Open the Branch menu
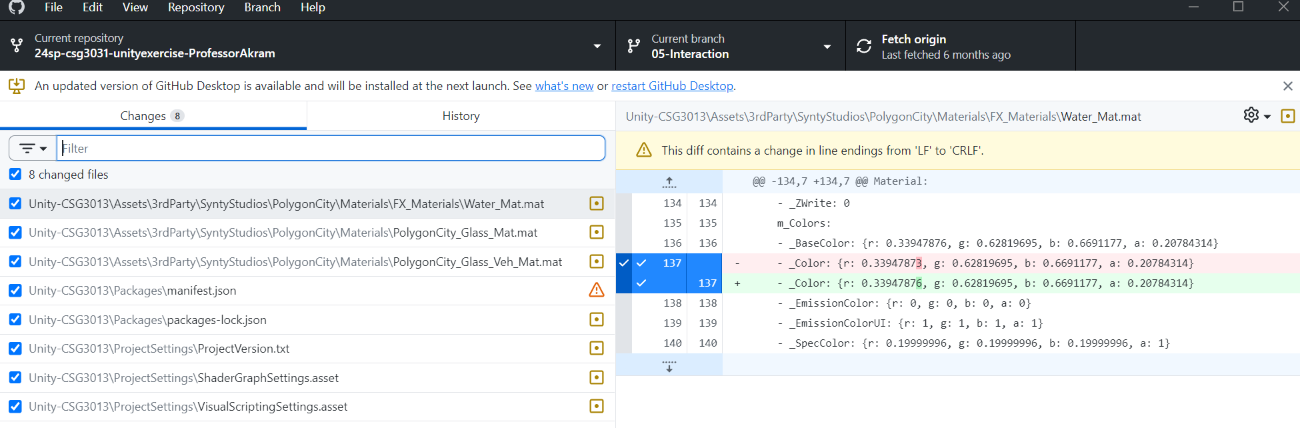Image resolution: width=1300 pixels, height=428 pixels. 262,7
